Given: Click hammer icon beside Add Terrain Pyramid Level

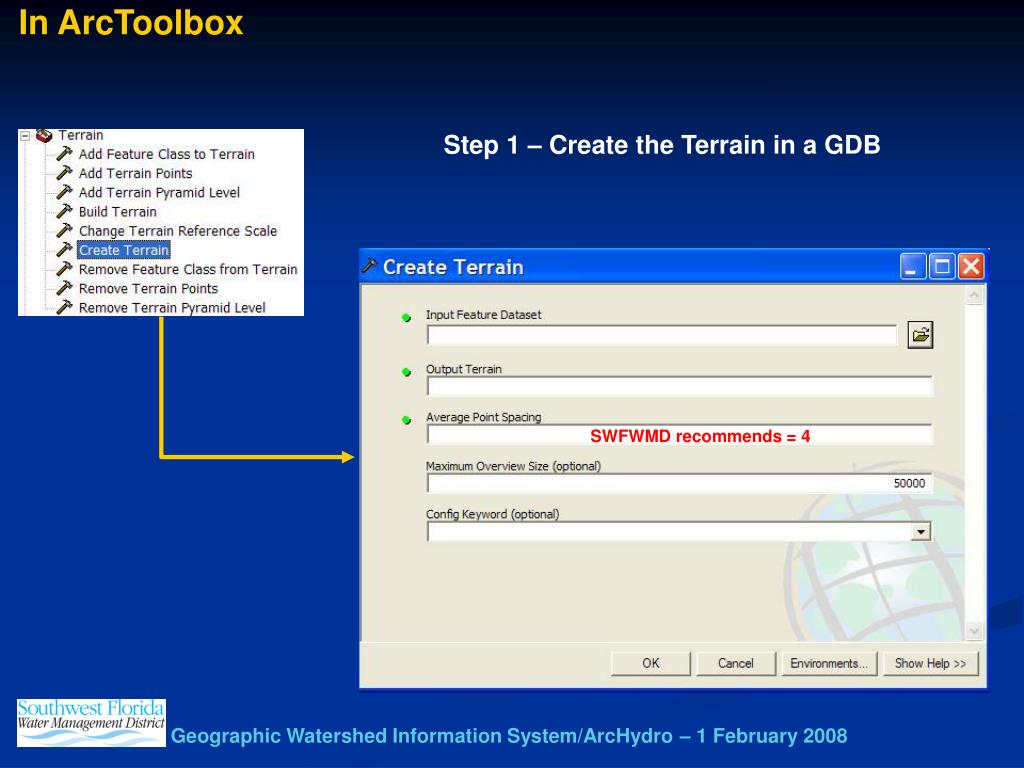Looking at the screenshot, I should 64,193.
